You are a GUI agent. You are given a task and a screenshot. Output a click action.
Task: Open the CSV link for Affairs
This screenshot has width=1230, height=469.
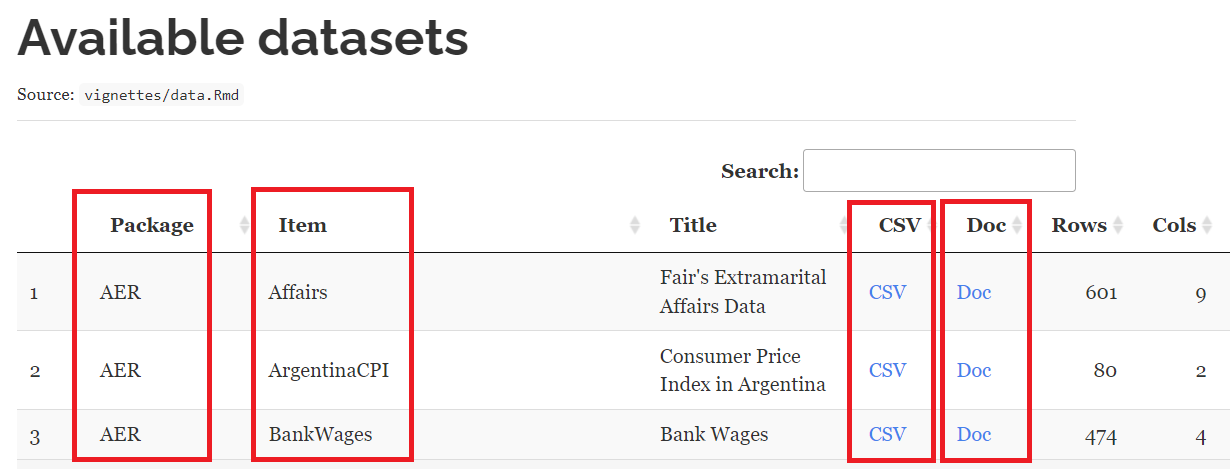coord(887,292)
